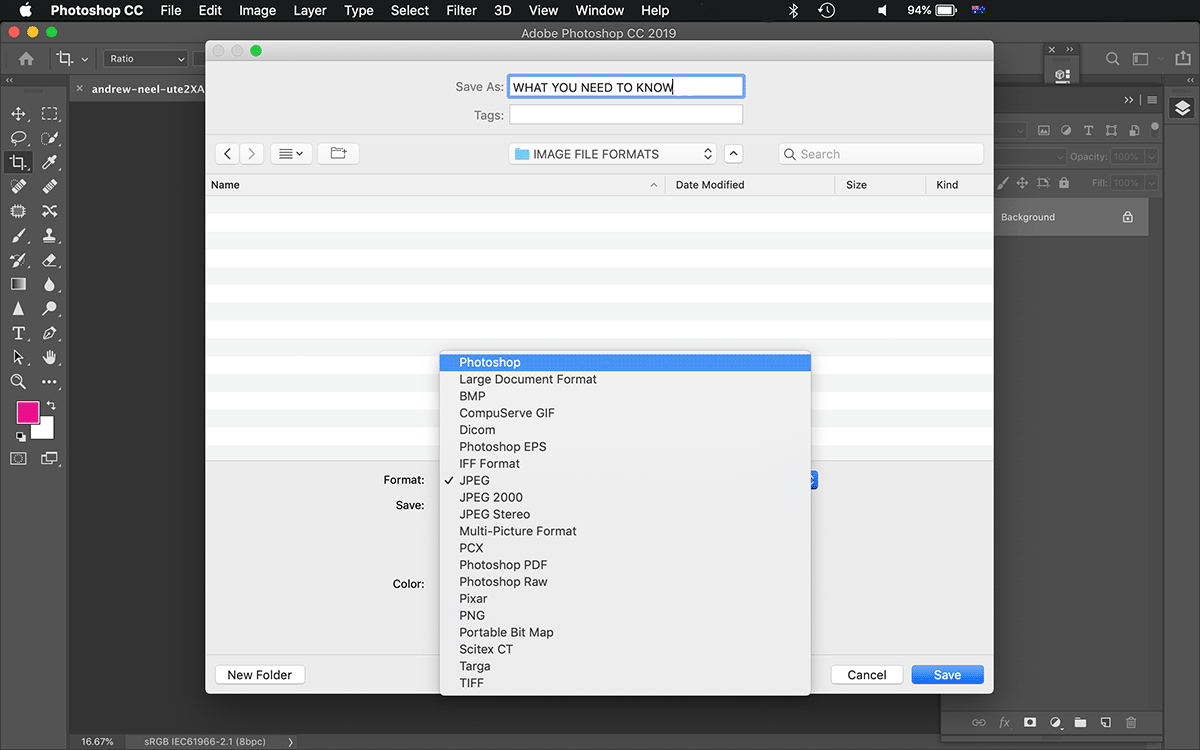The height and width of the screenshot is (750, 1200).
Task: Select the Content-Aware Move shuffle-arrows tool
Action: click(x=50, y=211)
